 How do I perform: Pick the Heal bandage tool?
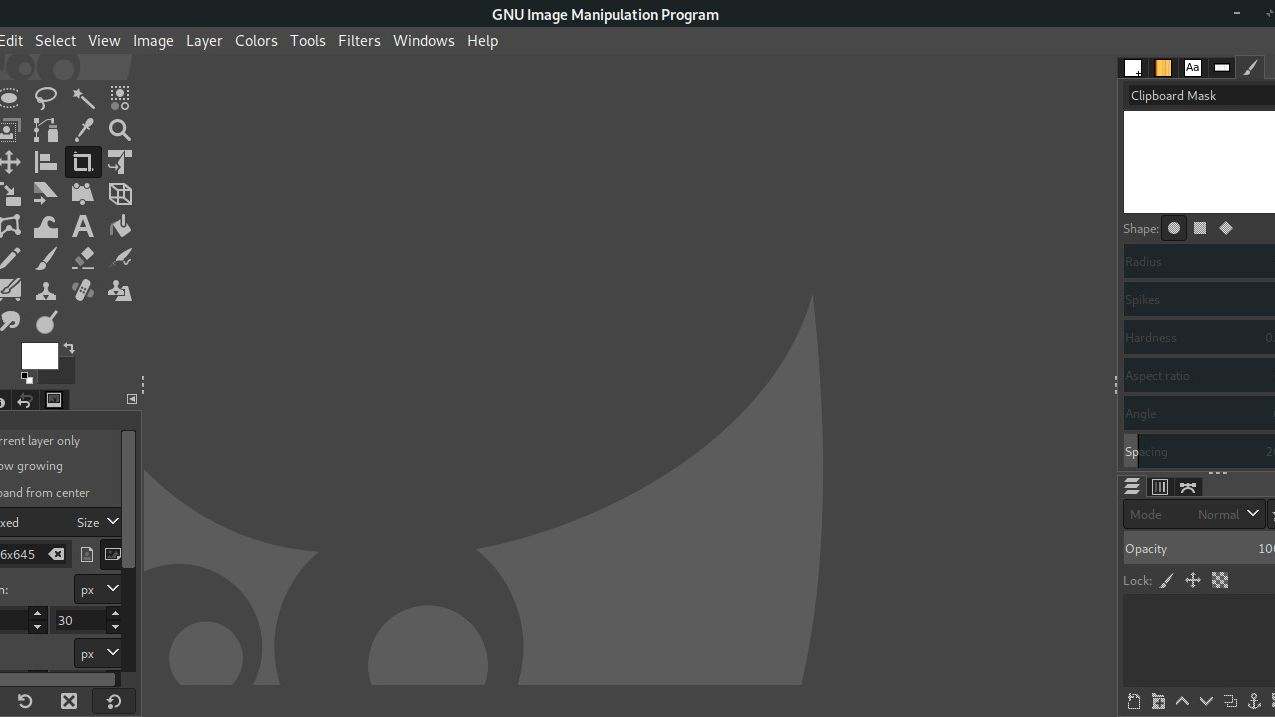83,291
